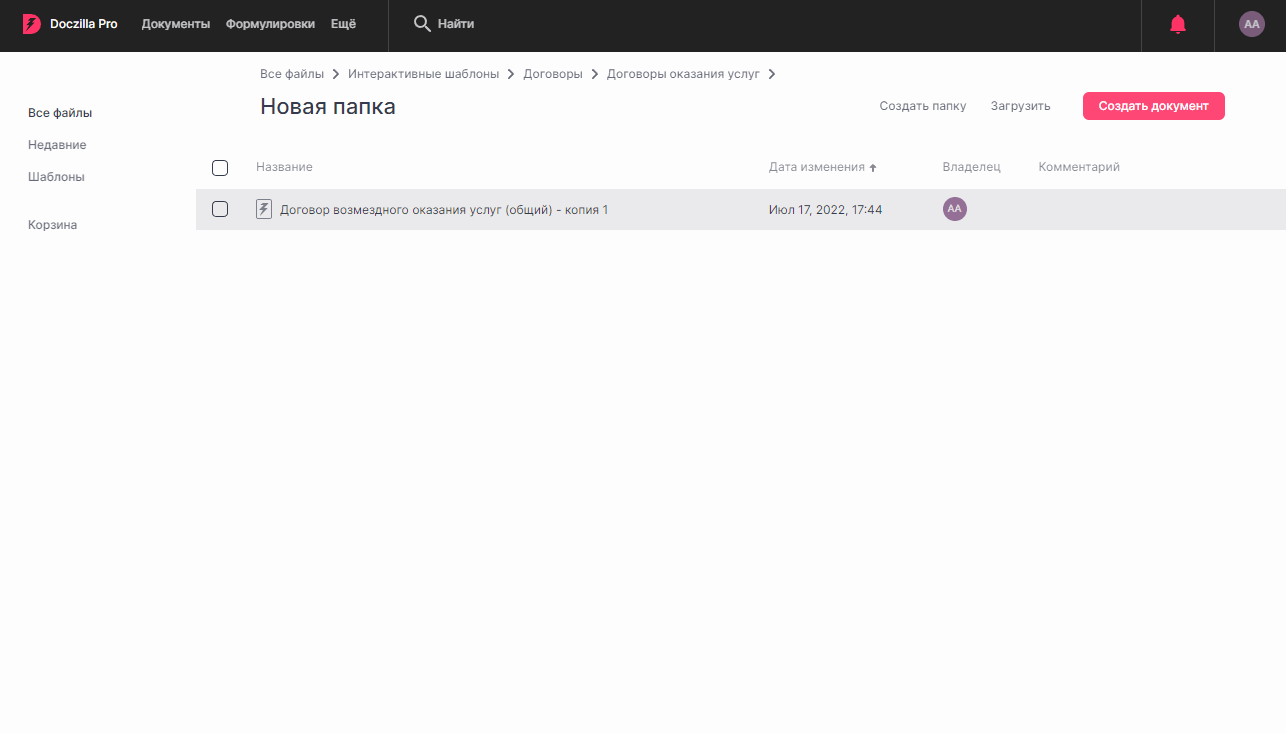
Task: Open the AA user avatar menu
Action: 1251,24
